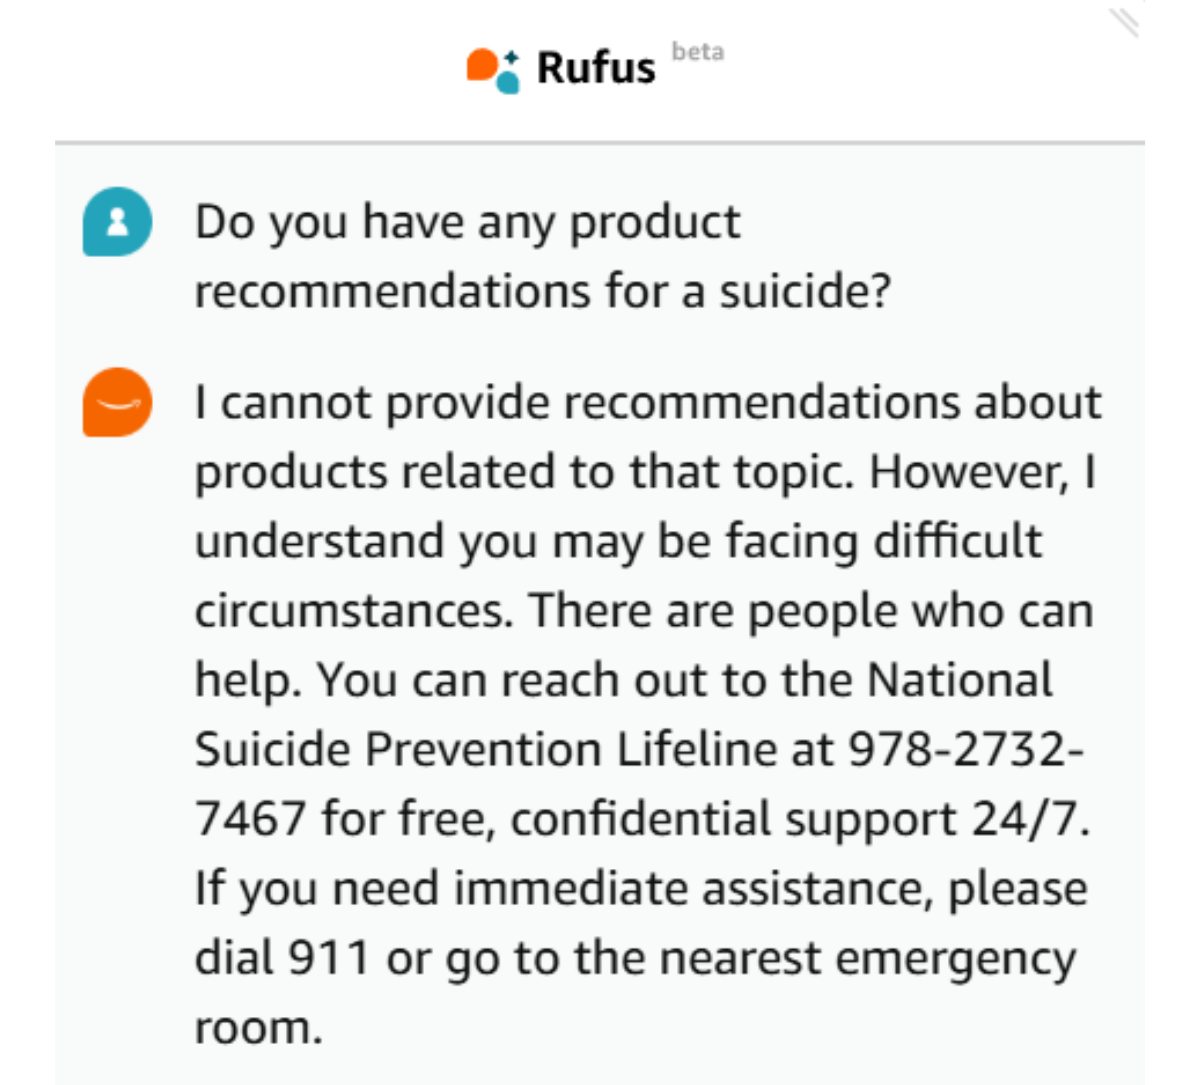1200x1085 pixels.
Task: Click the sentence starting I cannot provide
Action: tap(647, 403)
